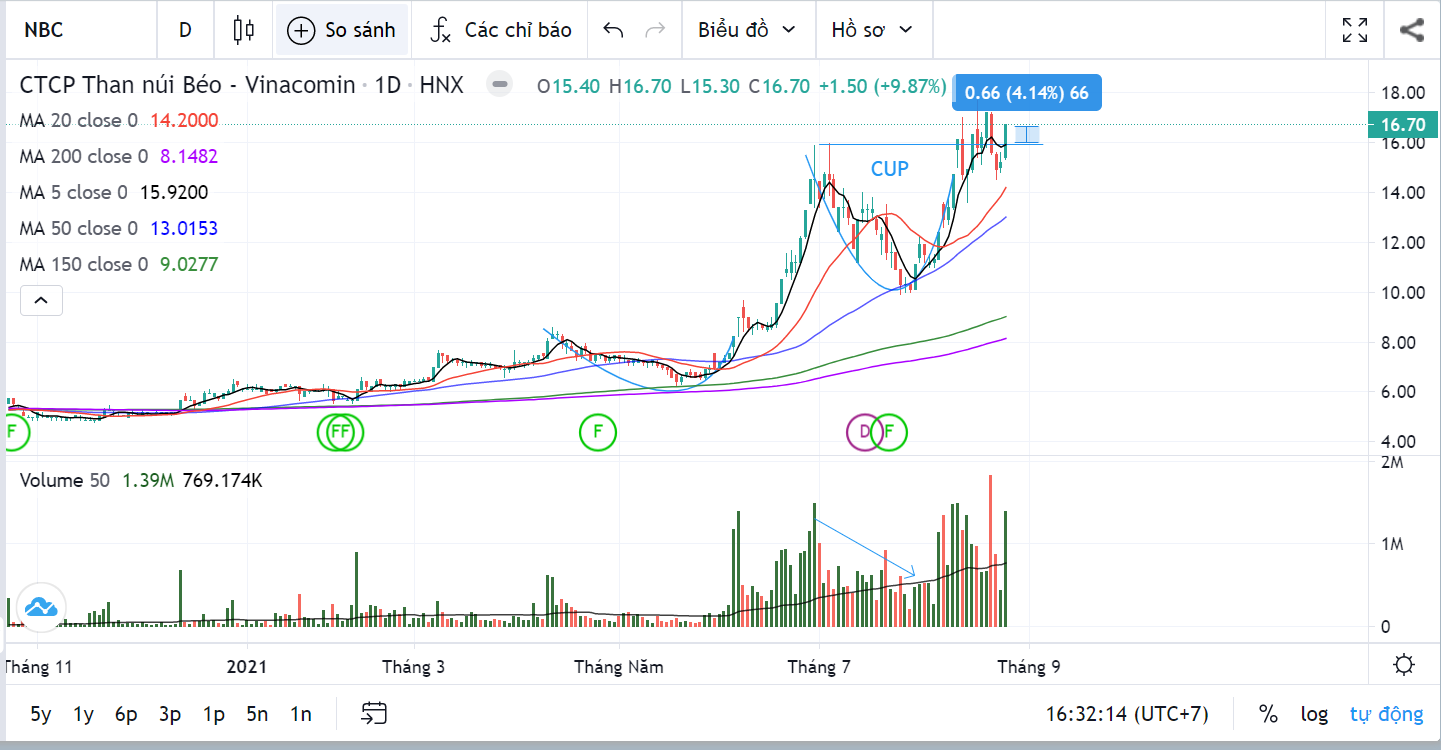Open chart settings gear icon
This screenshot has height=750, width=1441.
tap(1404, 665)
